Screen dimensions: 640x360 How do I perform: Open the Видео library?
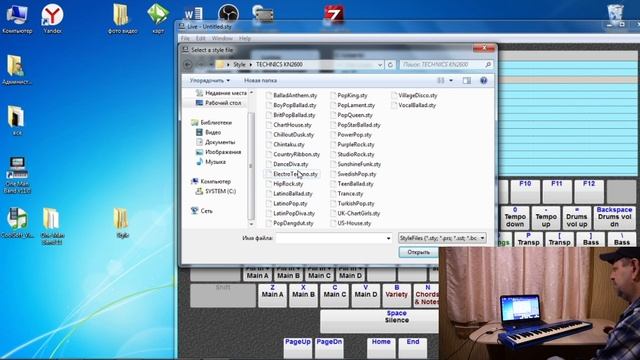coord(208,132)
